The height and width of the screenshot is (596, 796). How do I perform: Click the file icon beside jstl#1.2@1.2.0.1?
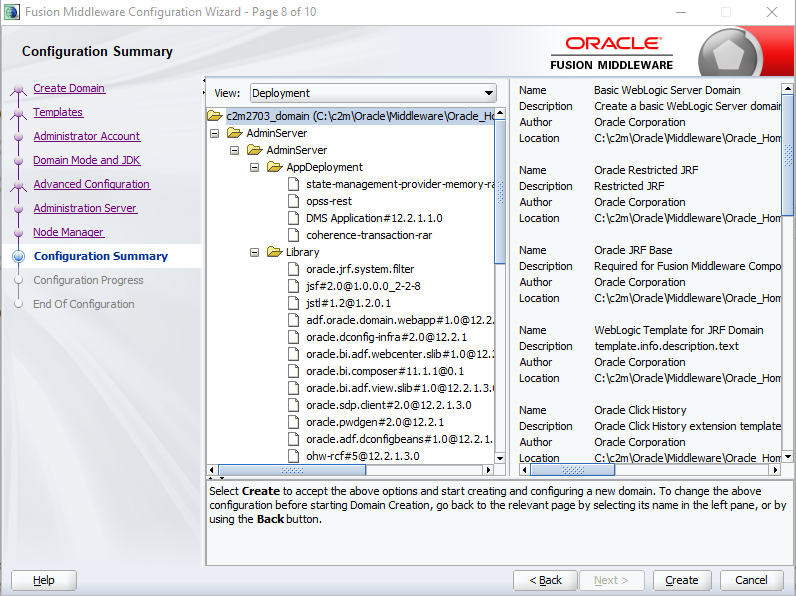point(293,303)
